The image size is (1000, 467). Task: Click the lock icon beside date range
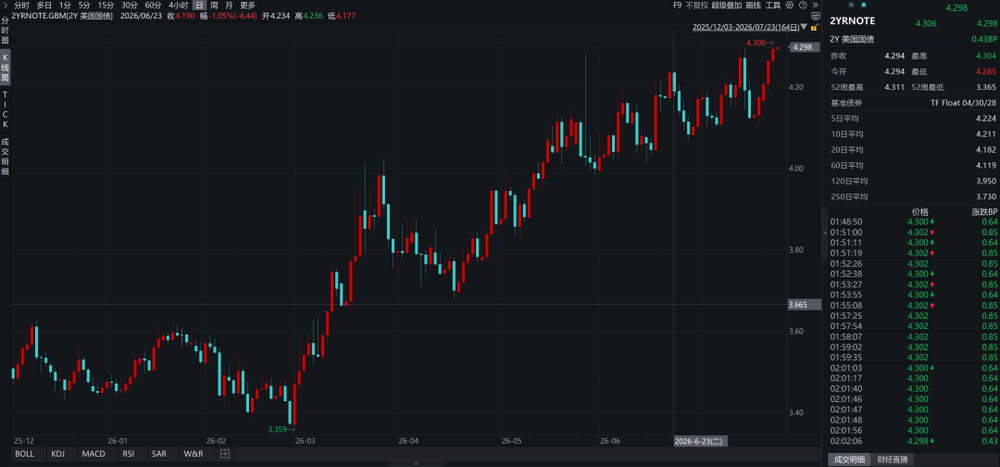[x=815, y=27]
